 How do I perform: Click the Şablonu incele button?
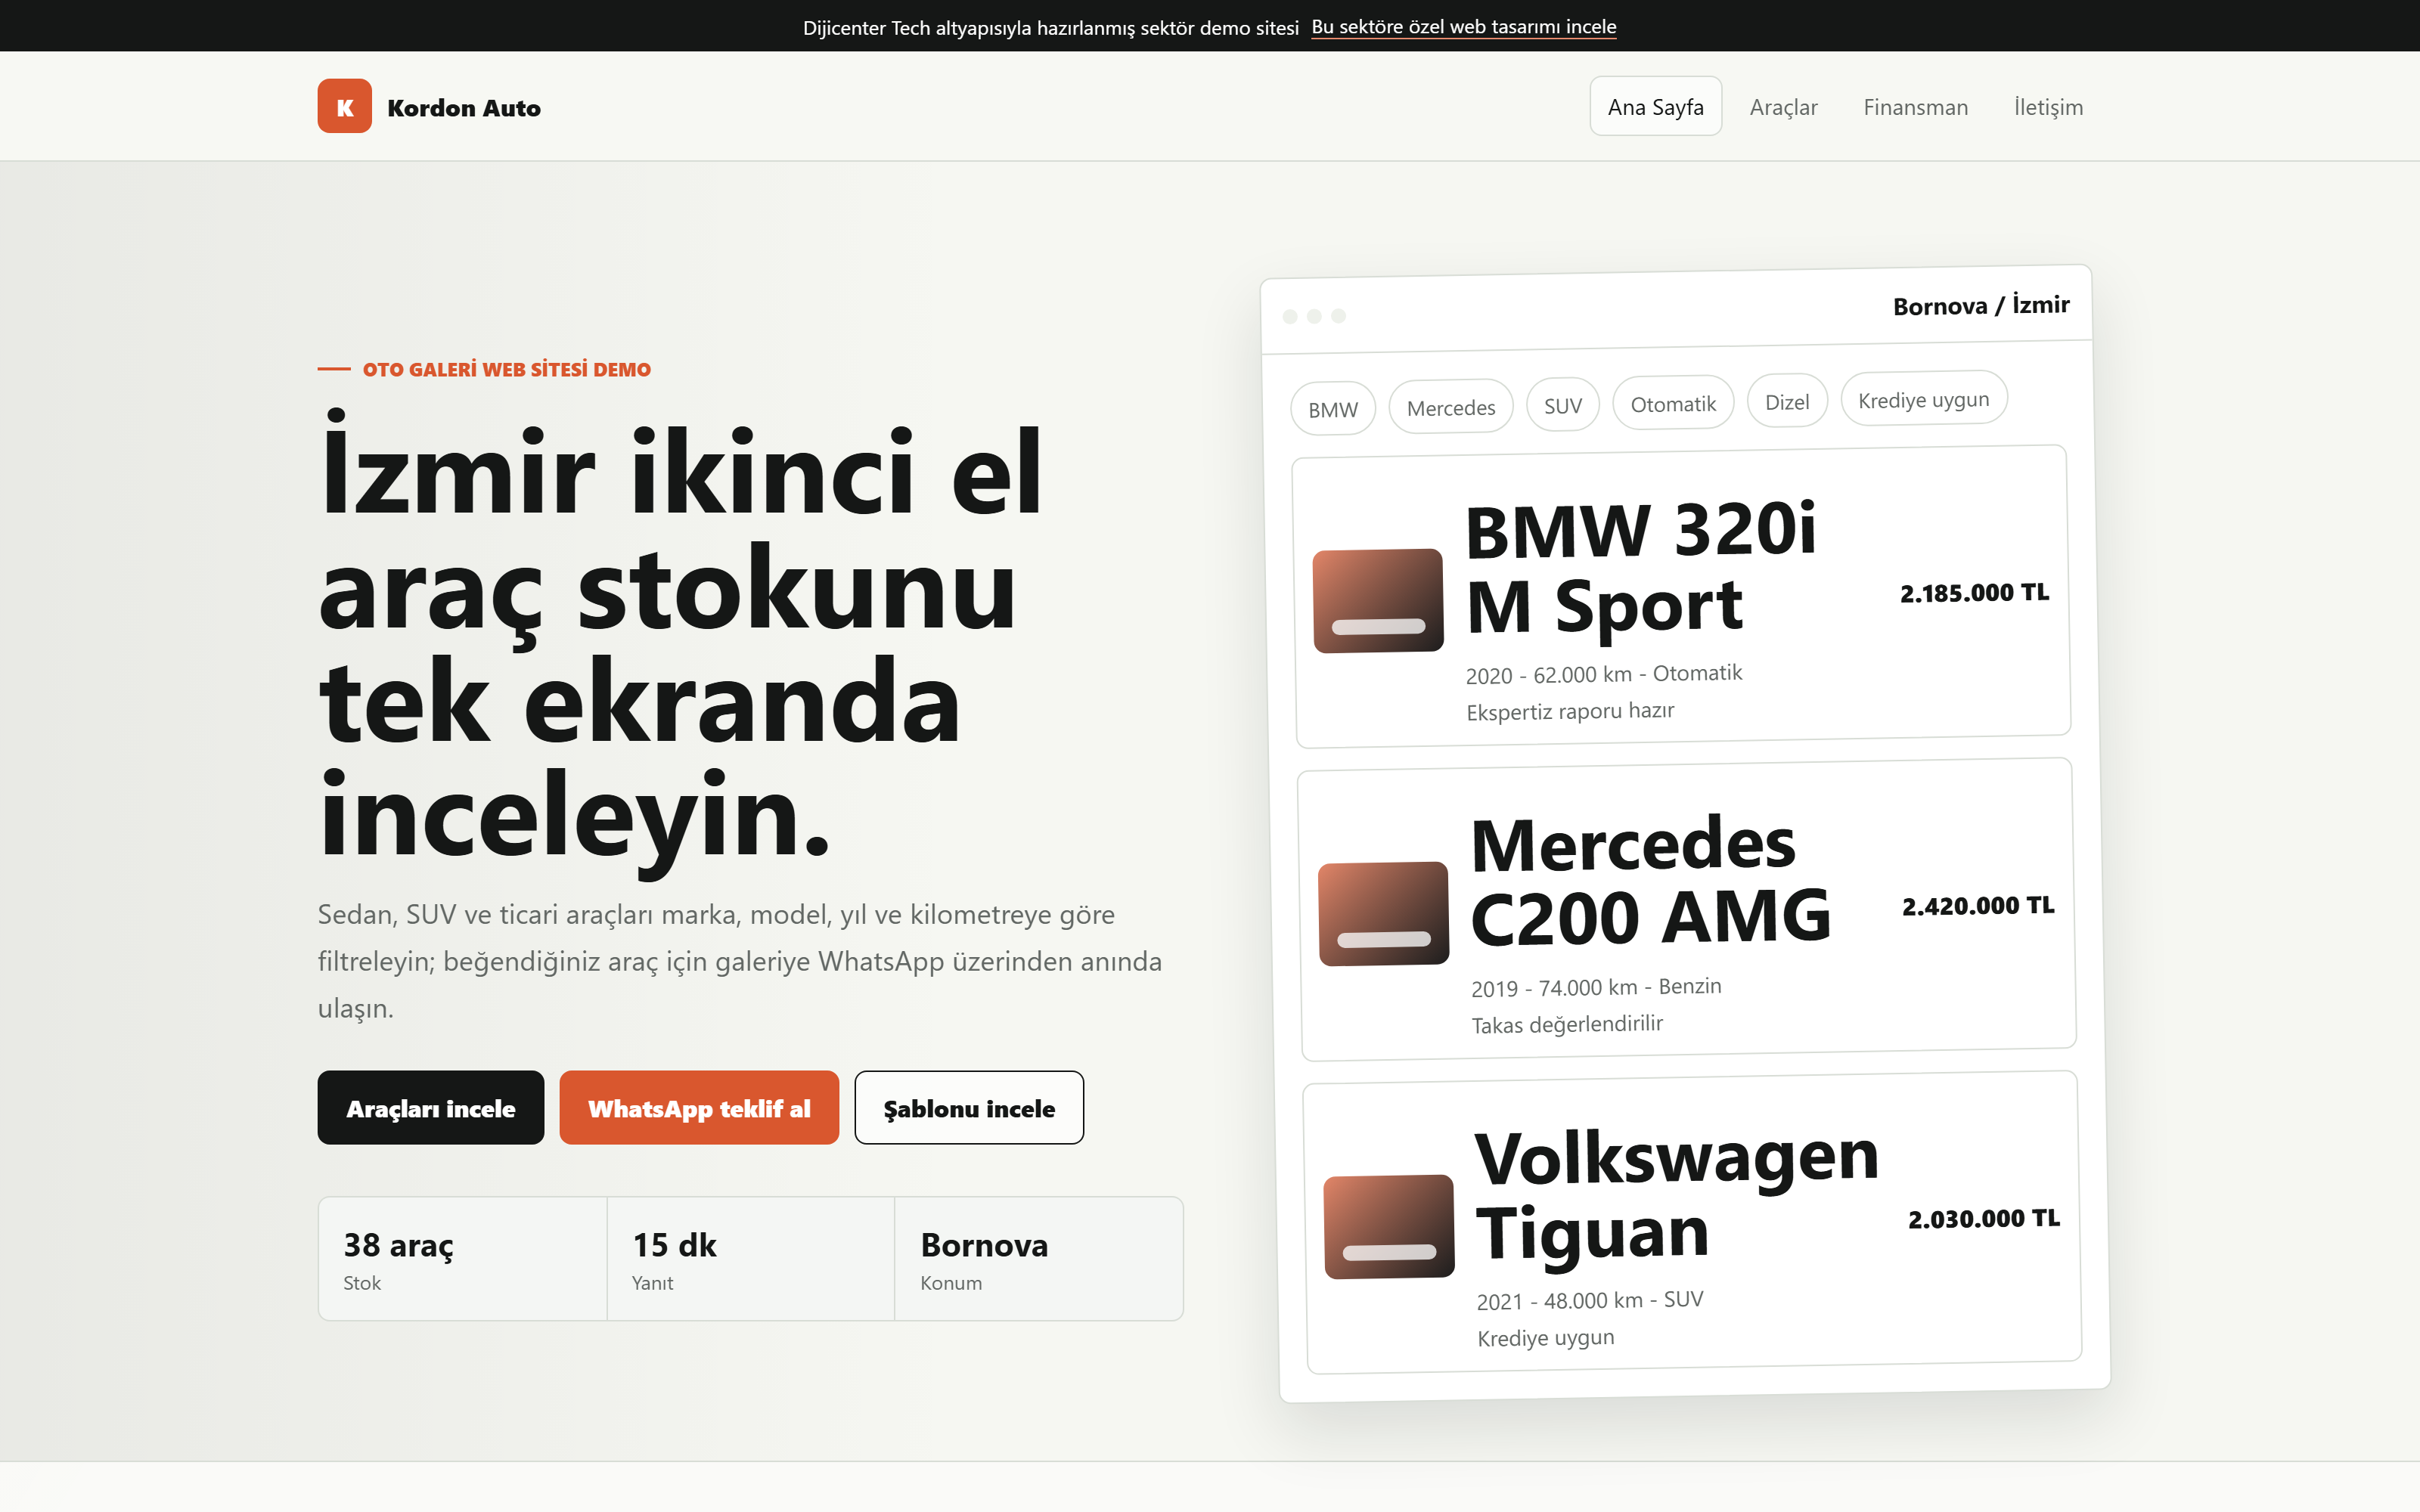[969, 1107]
